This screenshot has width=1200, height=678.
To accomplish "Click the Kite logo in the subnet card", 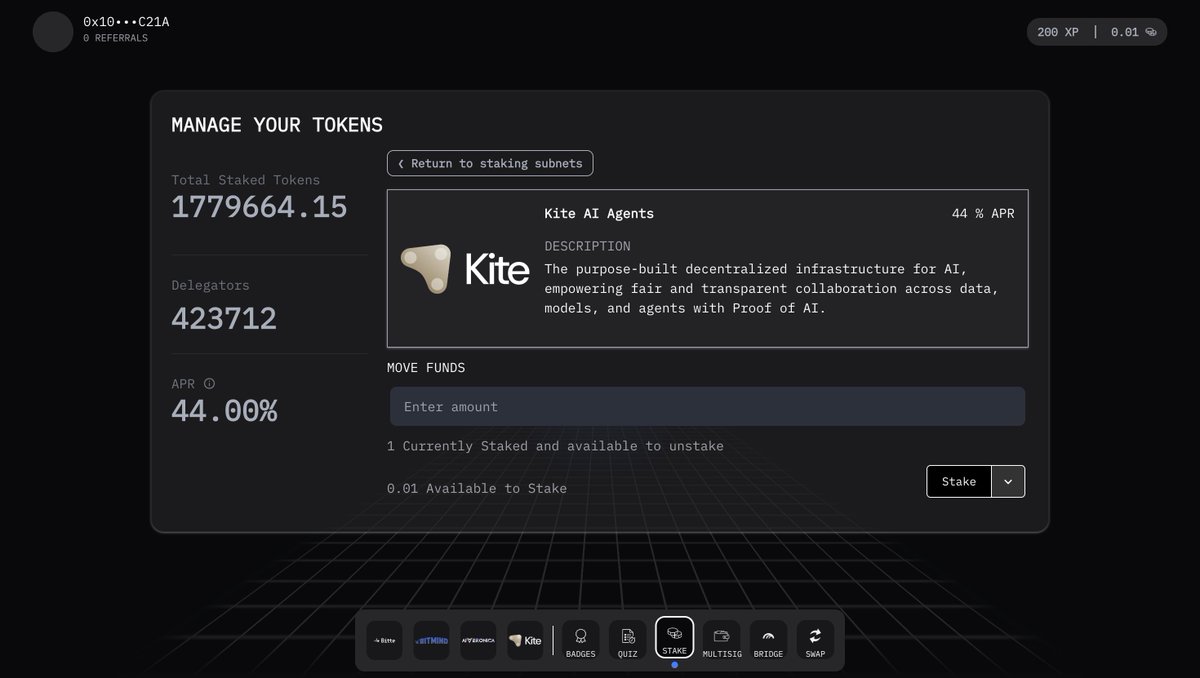I will pyautogui.click(x=465, y=269).
